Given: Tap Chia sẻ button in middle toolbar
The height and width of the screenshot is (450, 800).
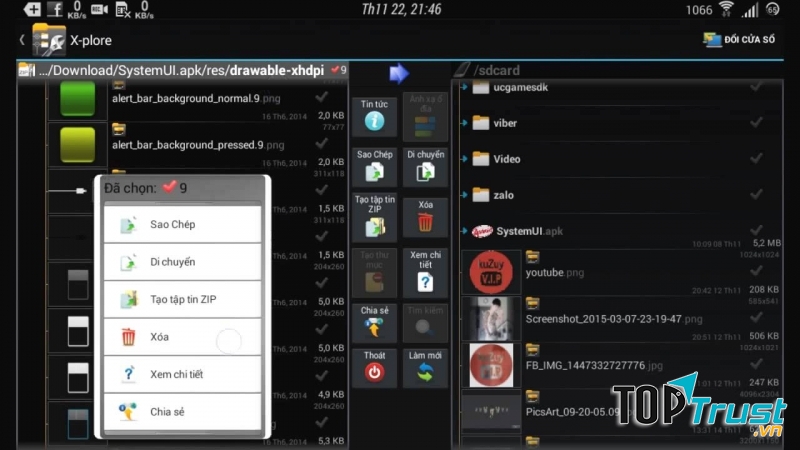Looking at the screenshot, I should pyautogui.click(x=374, y=322).
